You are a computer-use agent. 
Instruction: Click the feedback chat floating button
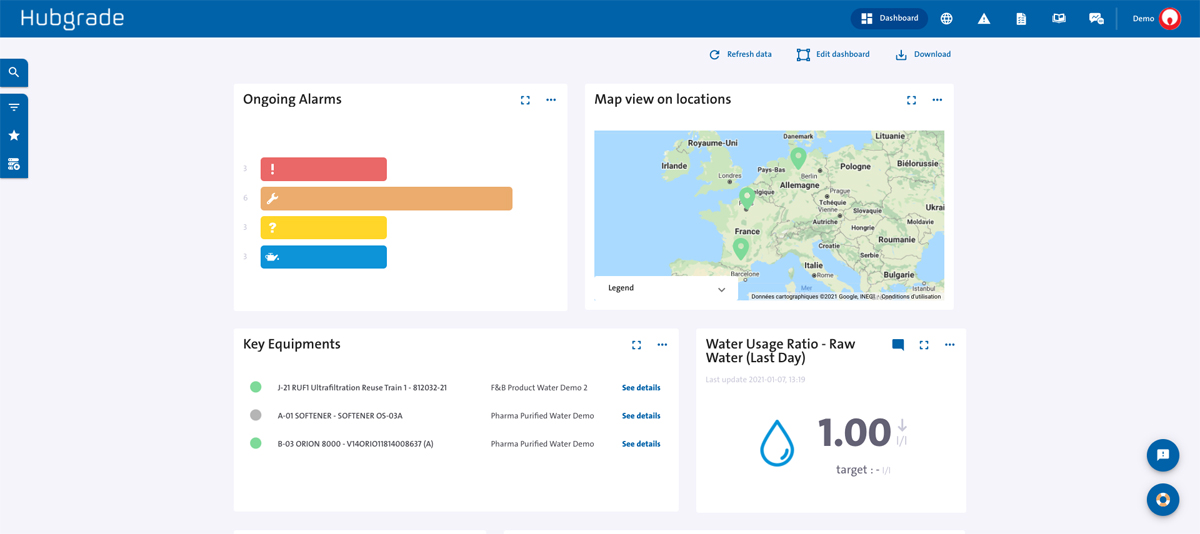[1162, 455]
